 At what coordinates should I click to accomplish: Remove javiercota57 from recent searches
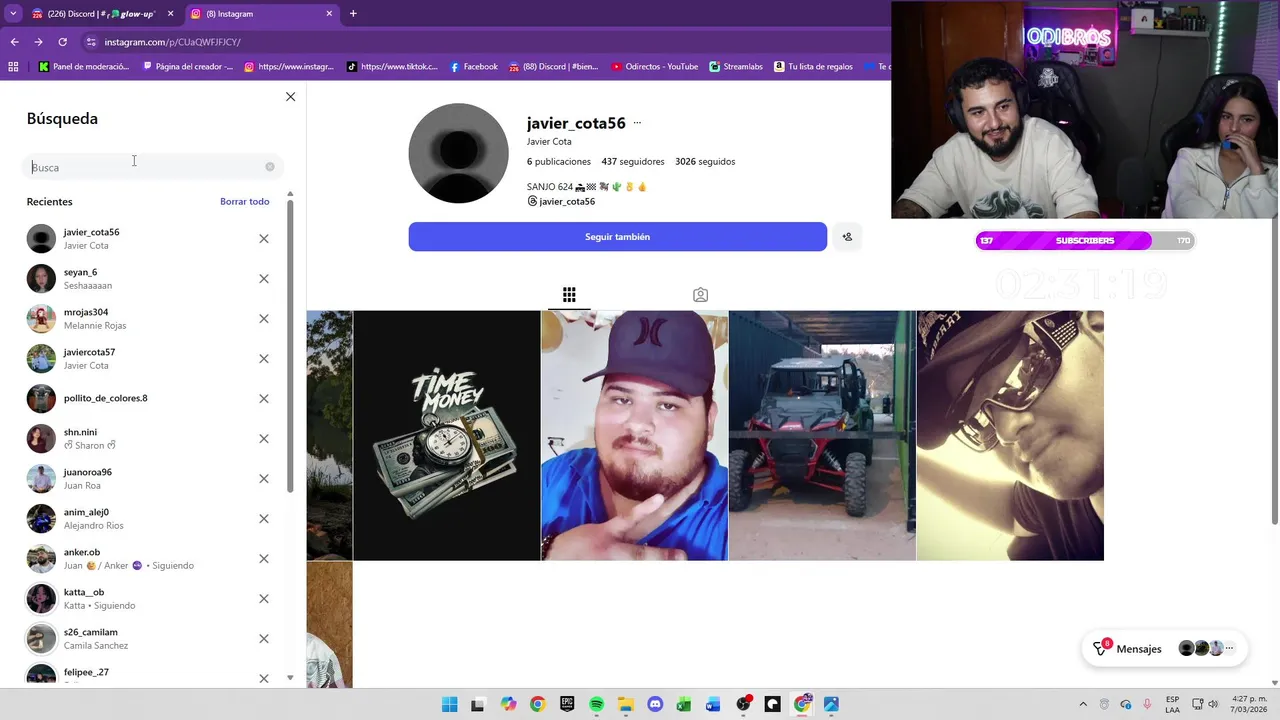[264, 359]
